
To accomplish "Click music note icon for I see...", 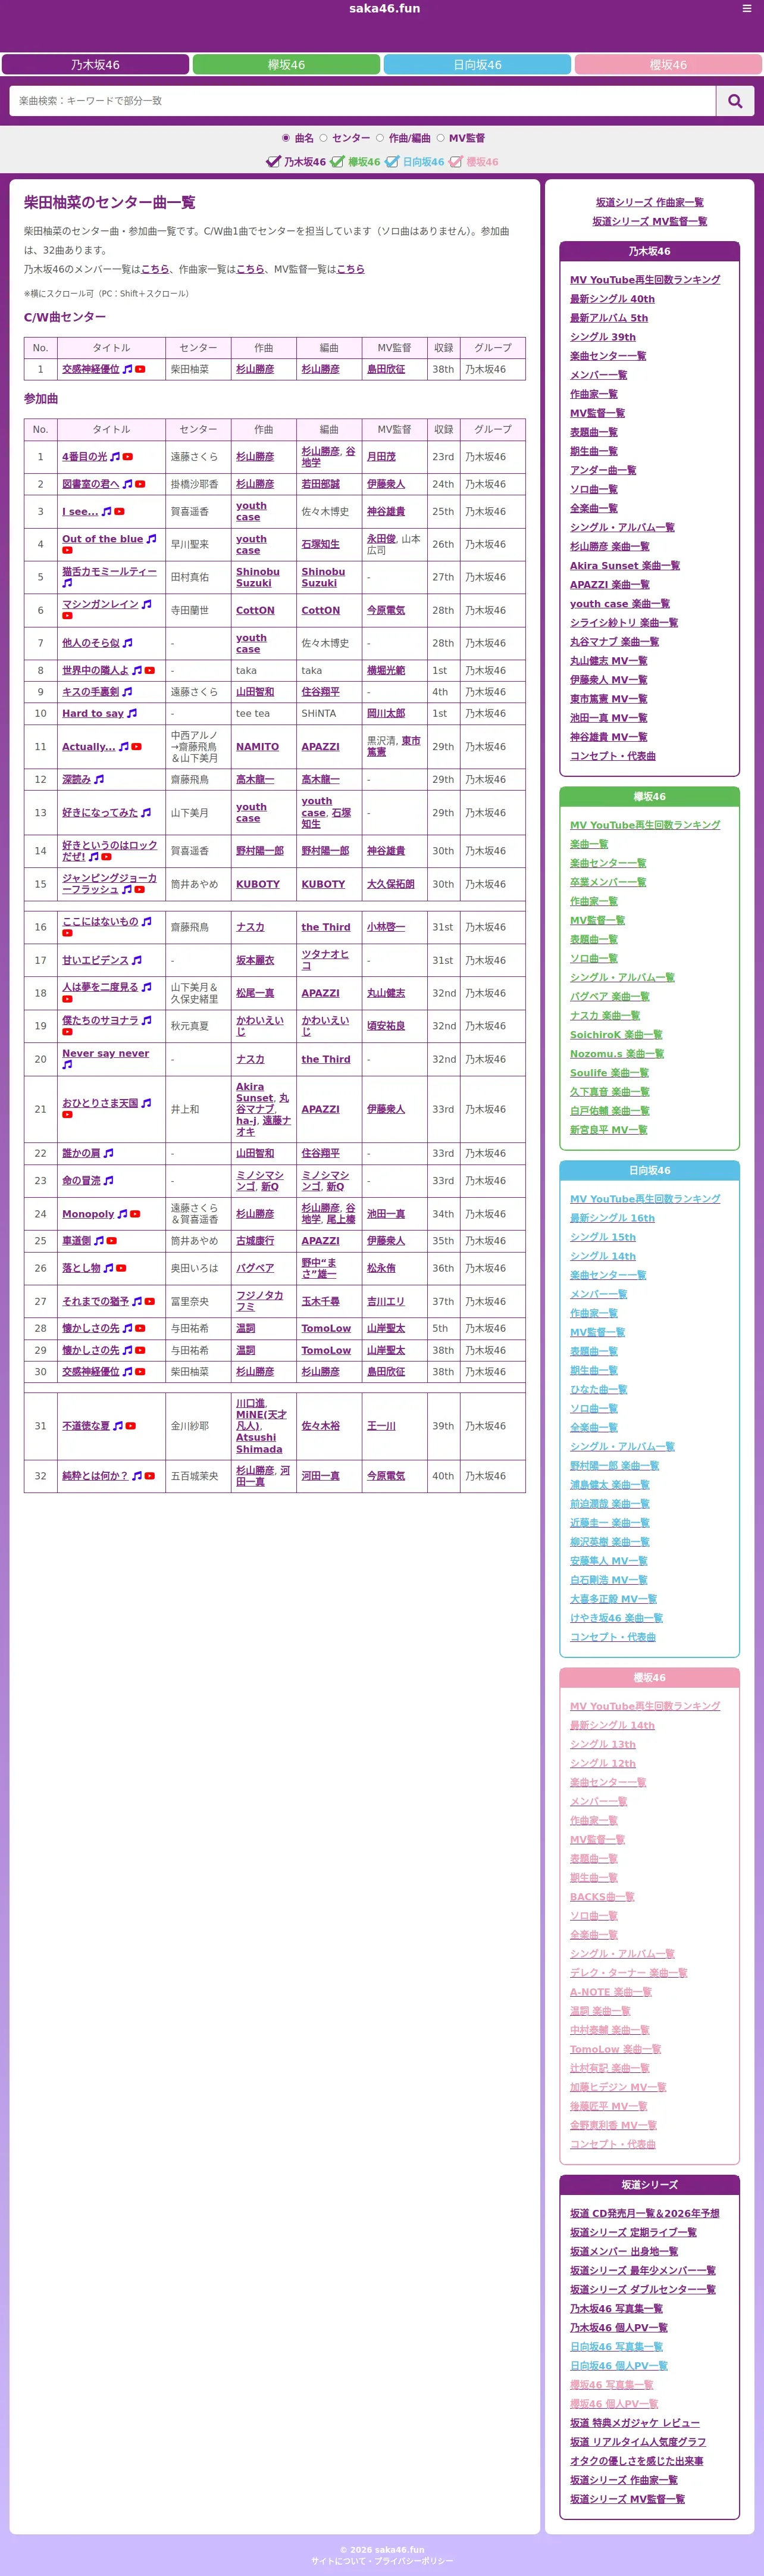I will (x=107, y=512).
